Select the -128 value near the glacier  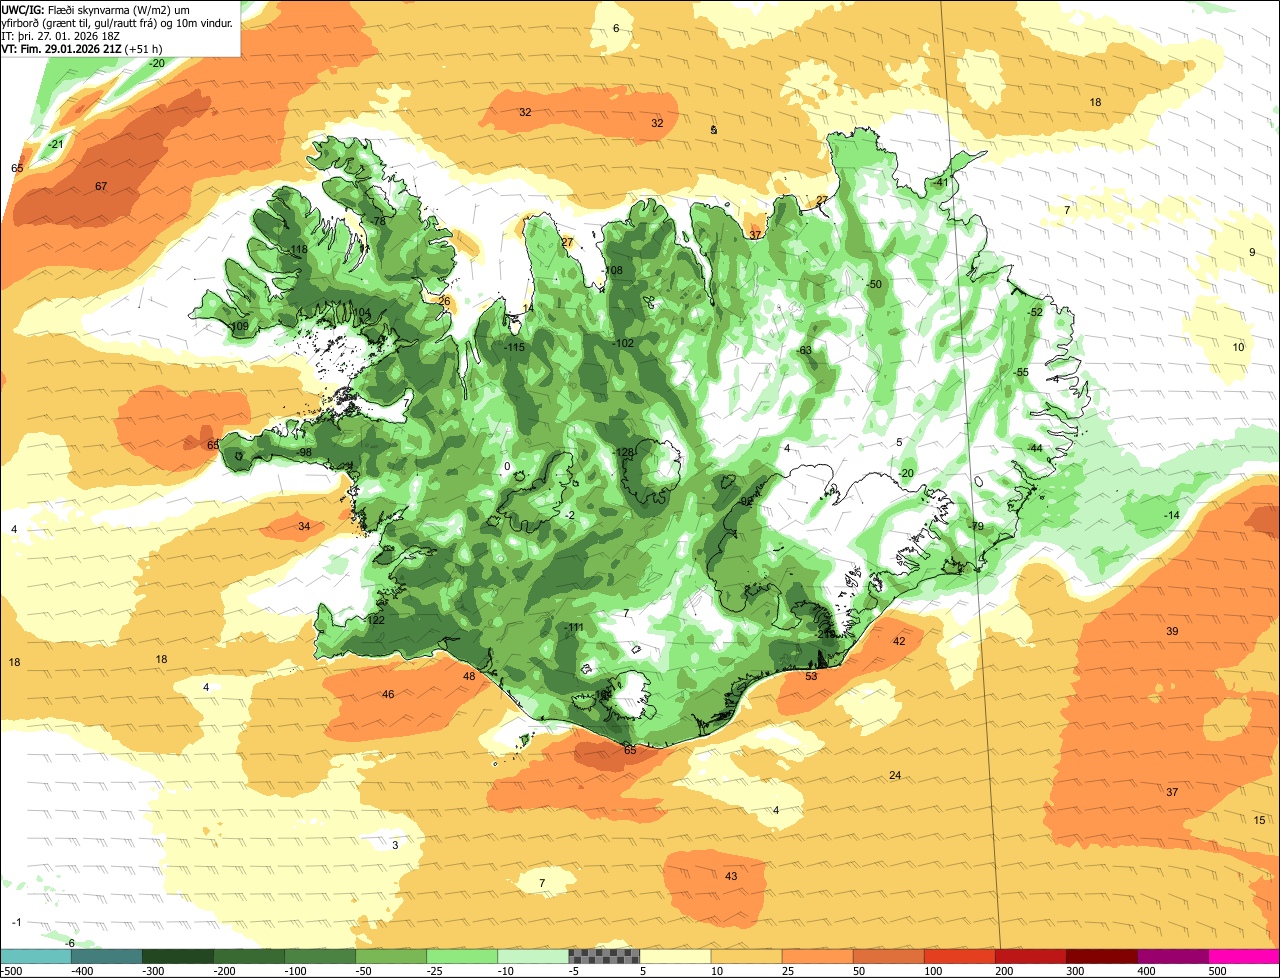[x=624, y=453]
